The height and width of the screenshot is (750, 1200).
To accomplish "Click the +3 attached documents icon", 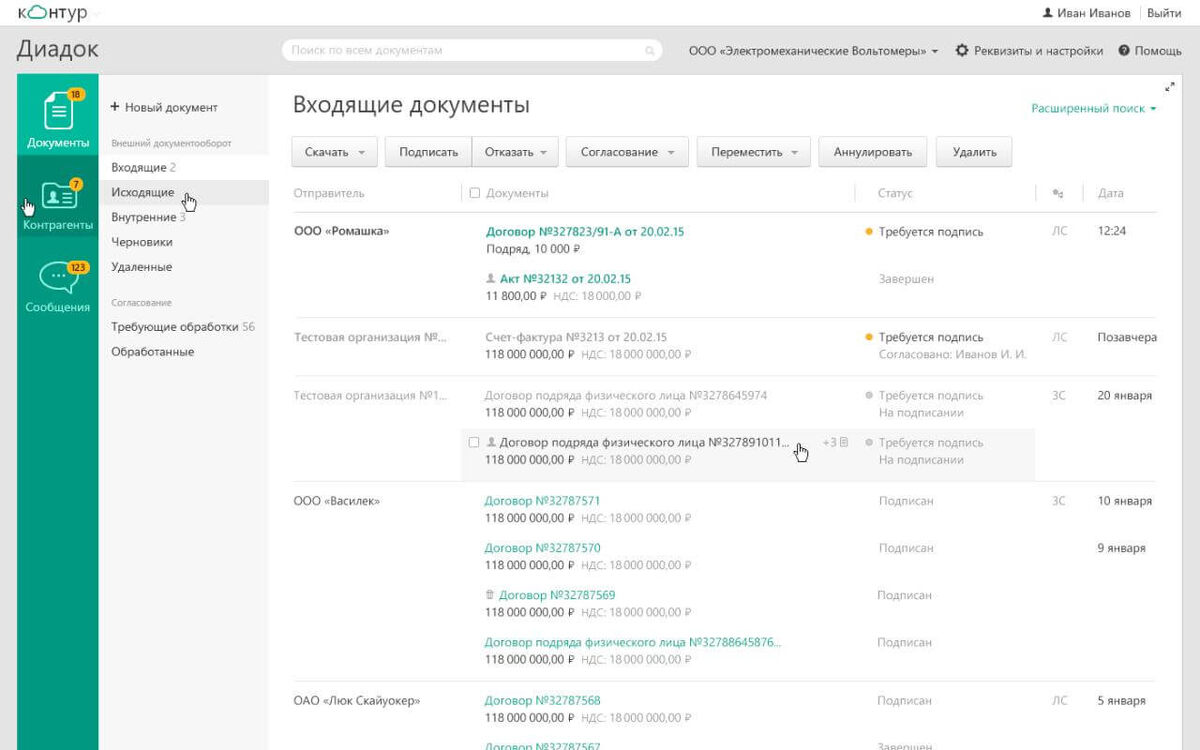I will [x=836, y=442].
